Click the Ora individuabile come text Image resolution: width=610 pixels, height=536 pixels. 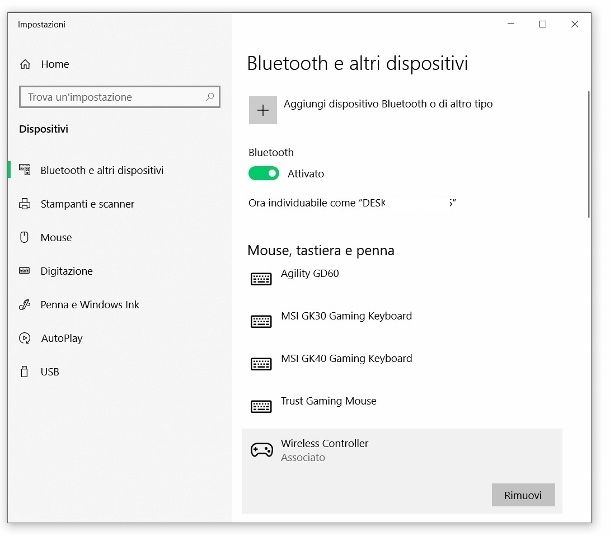click(352, 203)
